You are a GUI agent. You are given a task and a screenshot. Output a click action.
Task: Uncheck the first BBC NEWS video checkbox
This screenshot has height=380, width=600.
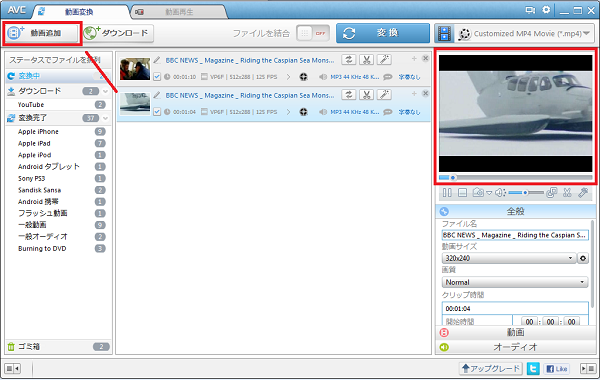tap(157, 77)
